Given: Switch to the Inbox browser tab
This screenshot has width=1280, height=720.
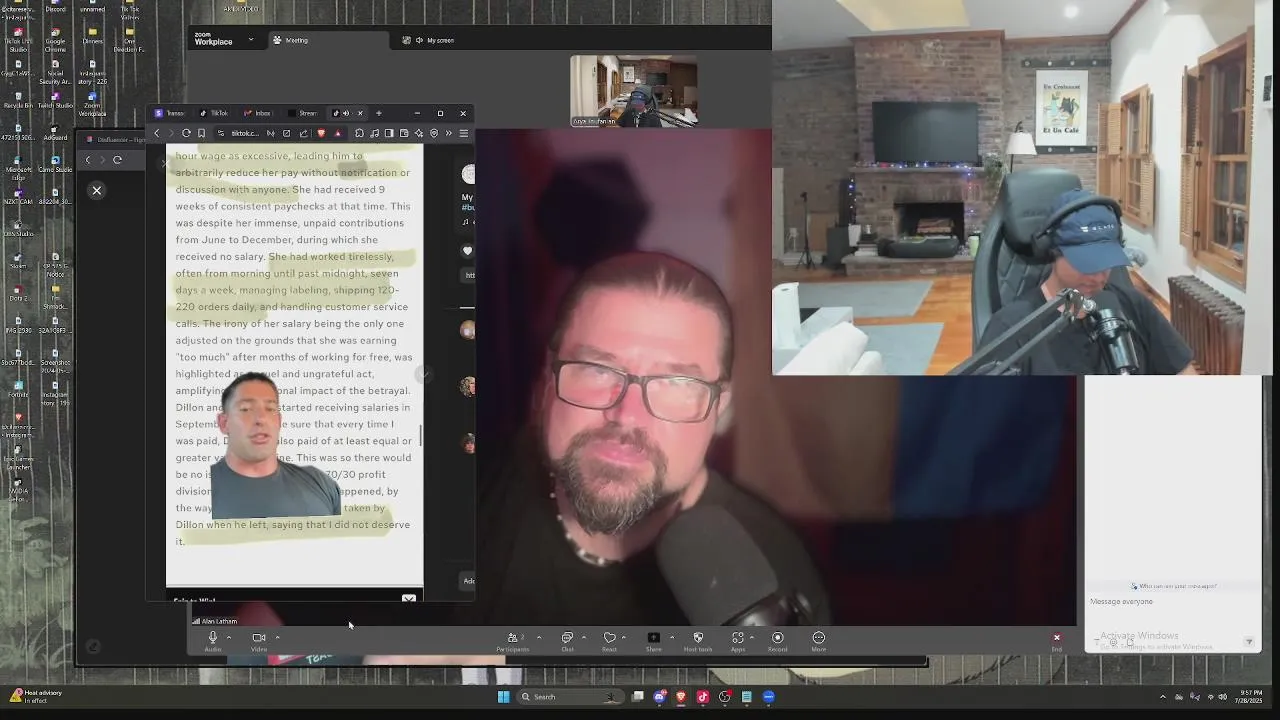Looking at the screenshot, I should 257,113.
